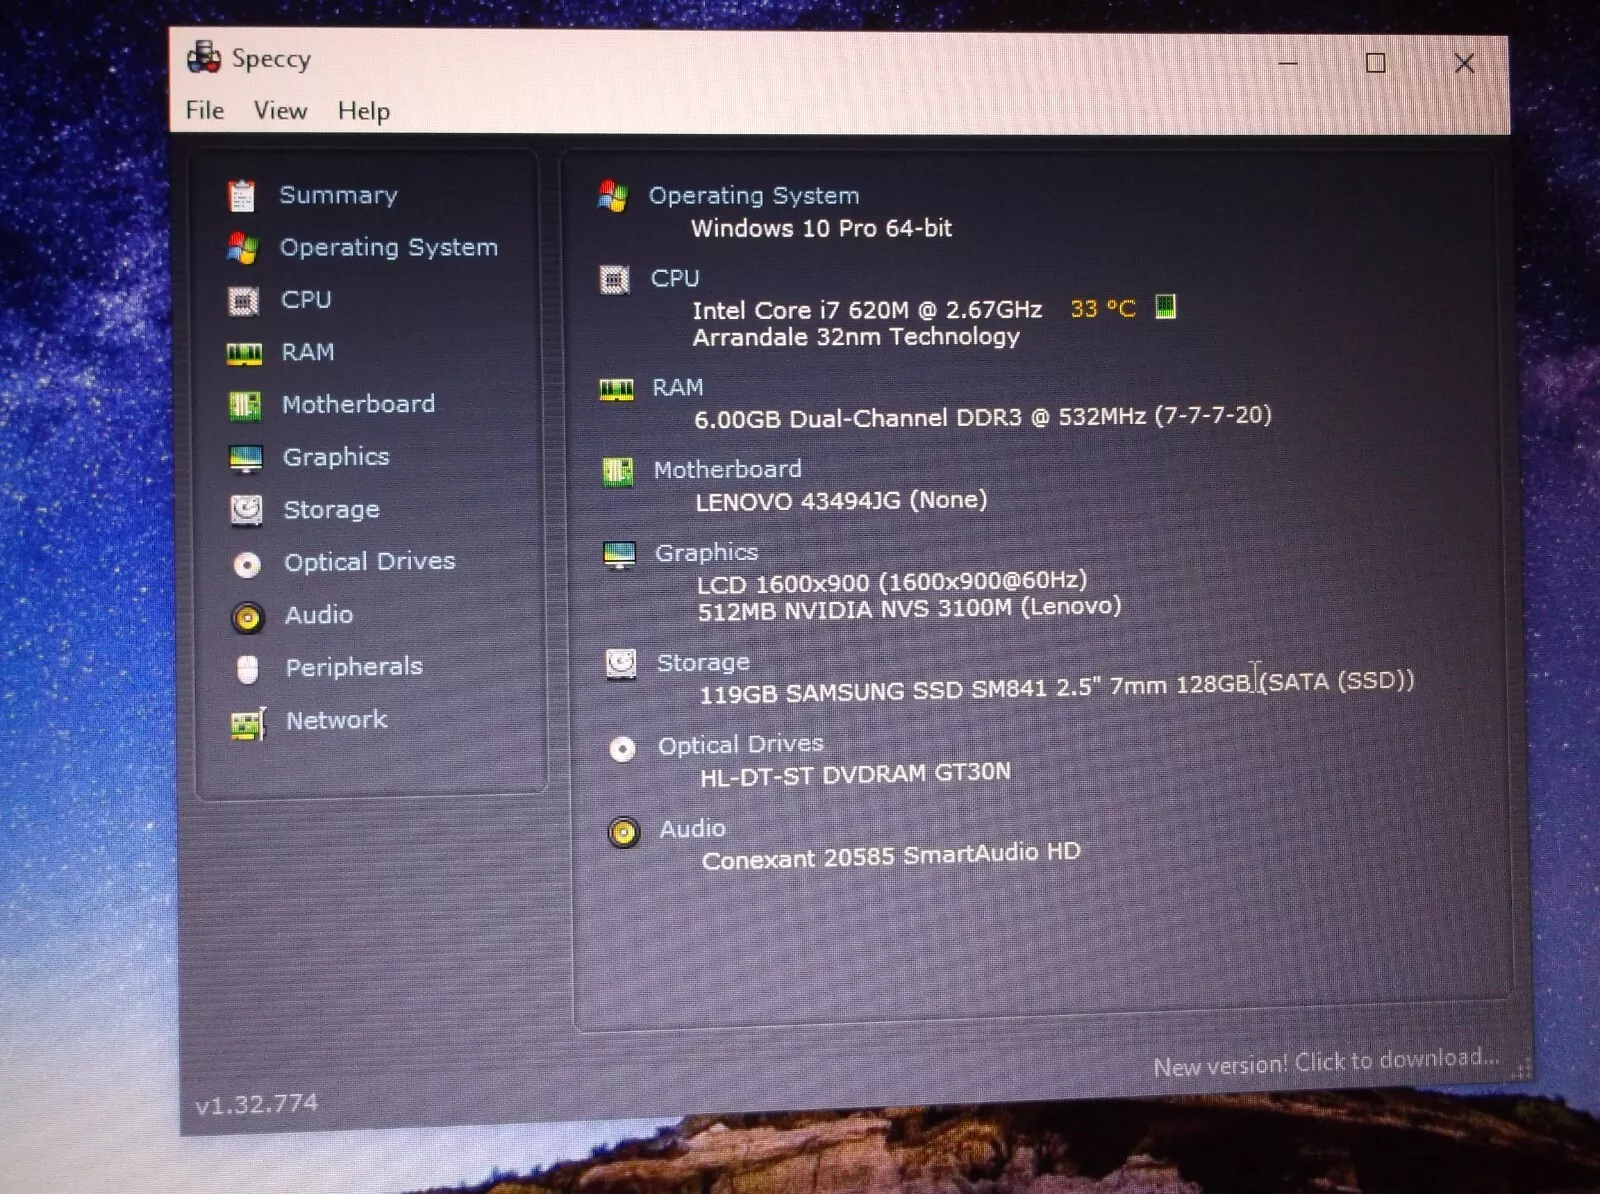Screen dimensions: 1600x1194
Task: Click the Speccy app icon in title bar
Action: [x=204, y=57]
